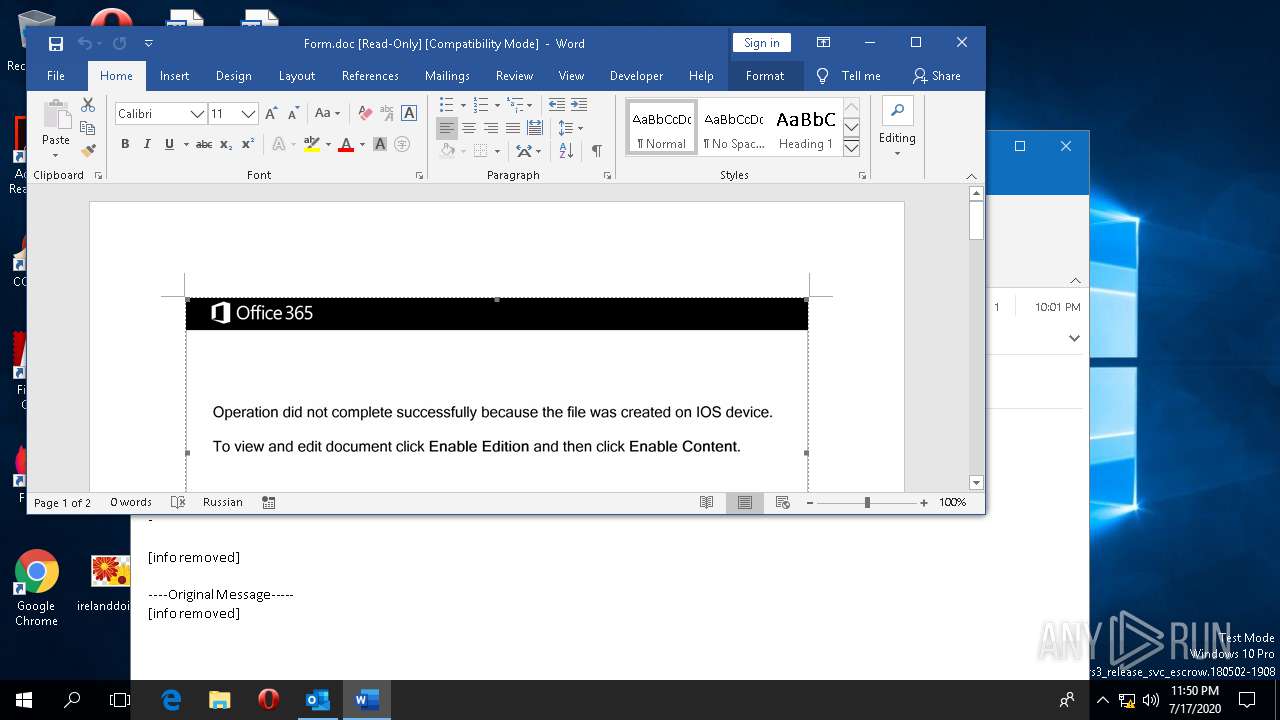
Task: Open Microsoft Edge from the taskbar
Action: click(171, 700)
